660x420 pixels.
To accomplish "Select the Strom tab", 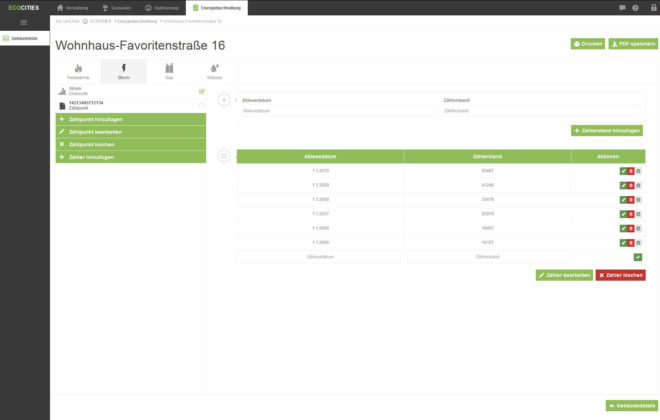I will point(124,71).
